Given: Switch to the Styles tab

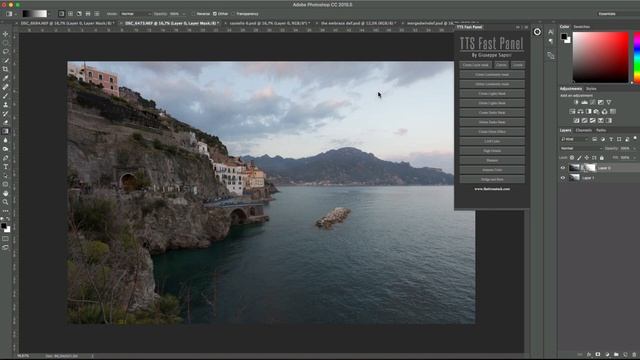Looking at the screenshot, I should pos(591,89).
